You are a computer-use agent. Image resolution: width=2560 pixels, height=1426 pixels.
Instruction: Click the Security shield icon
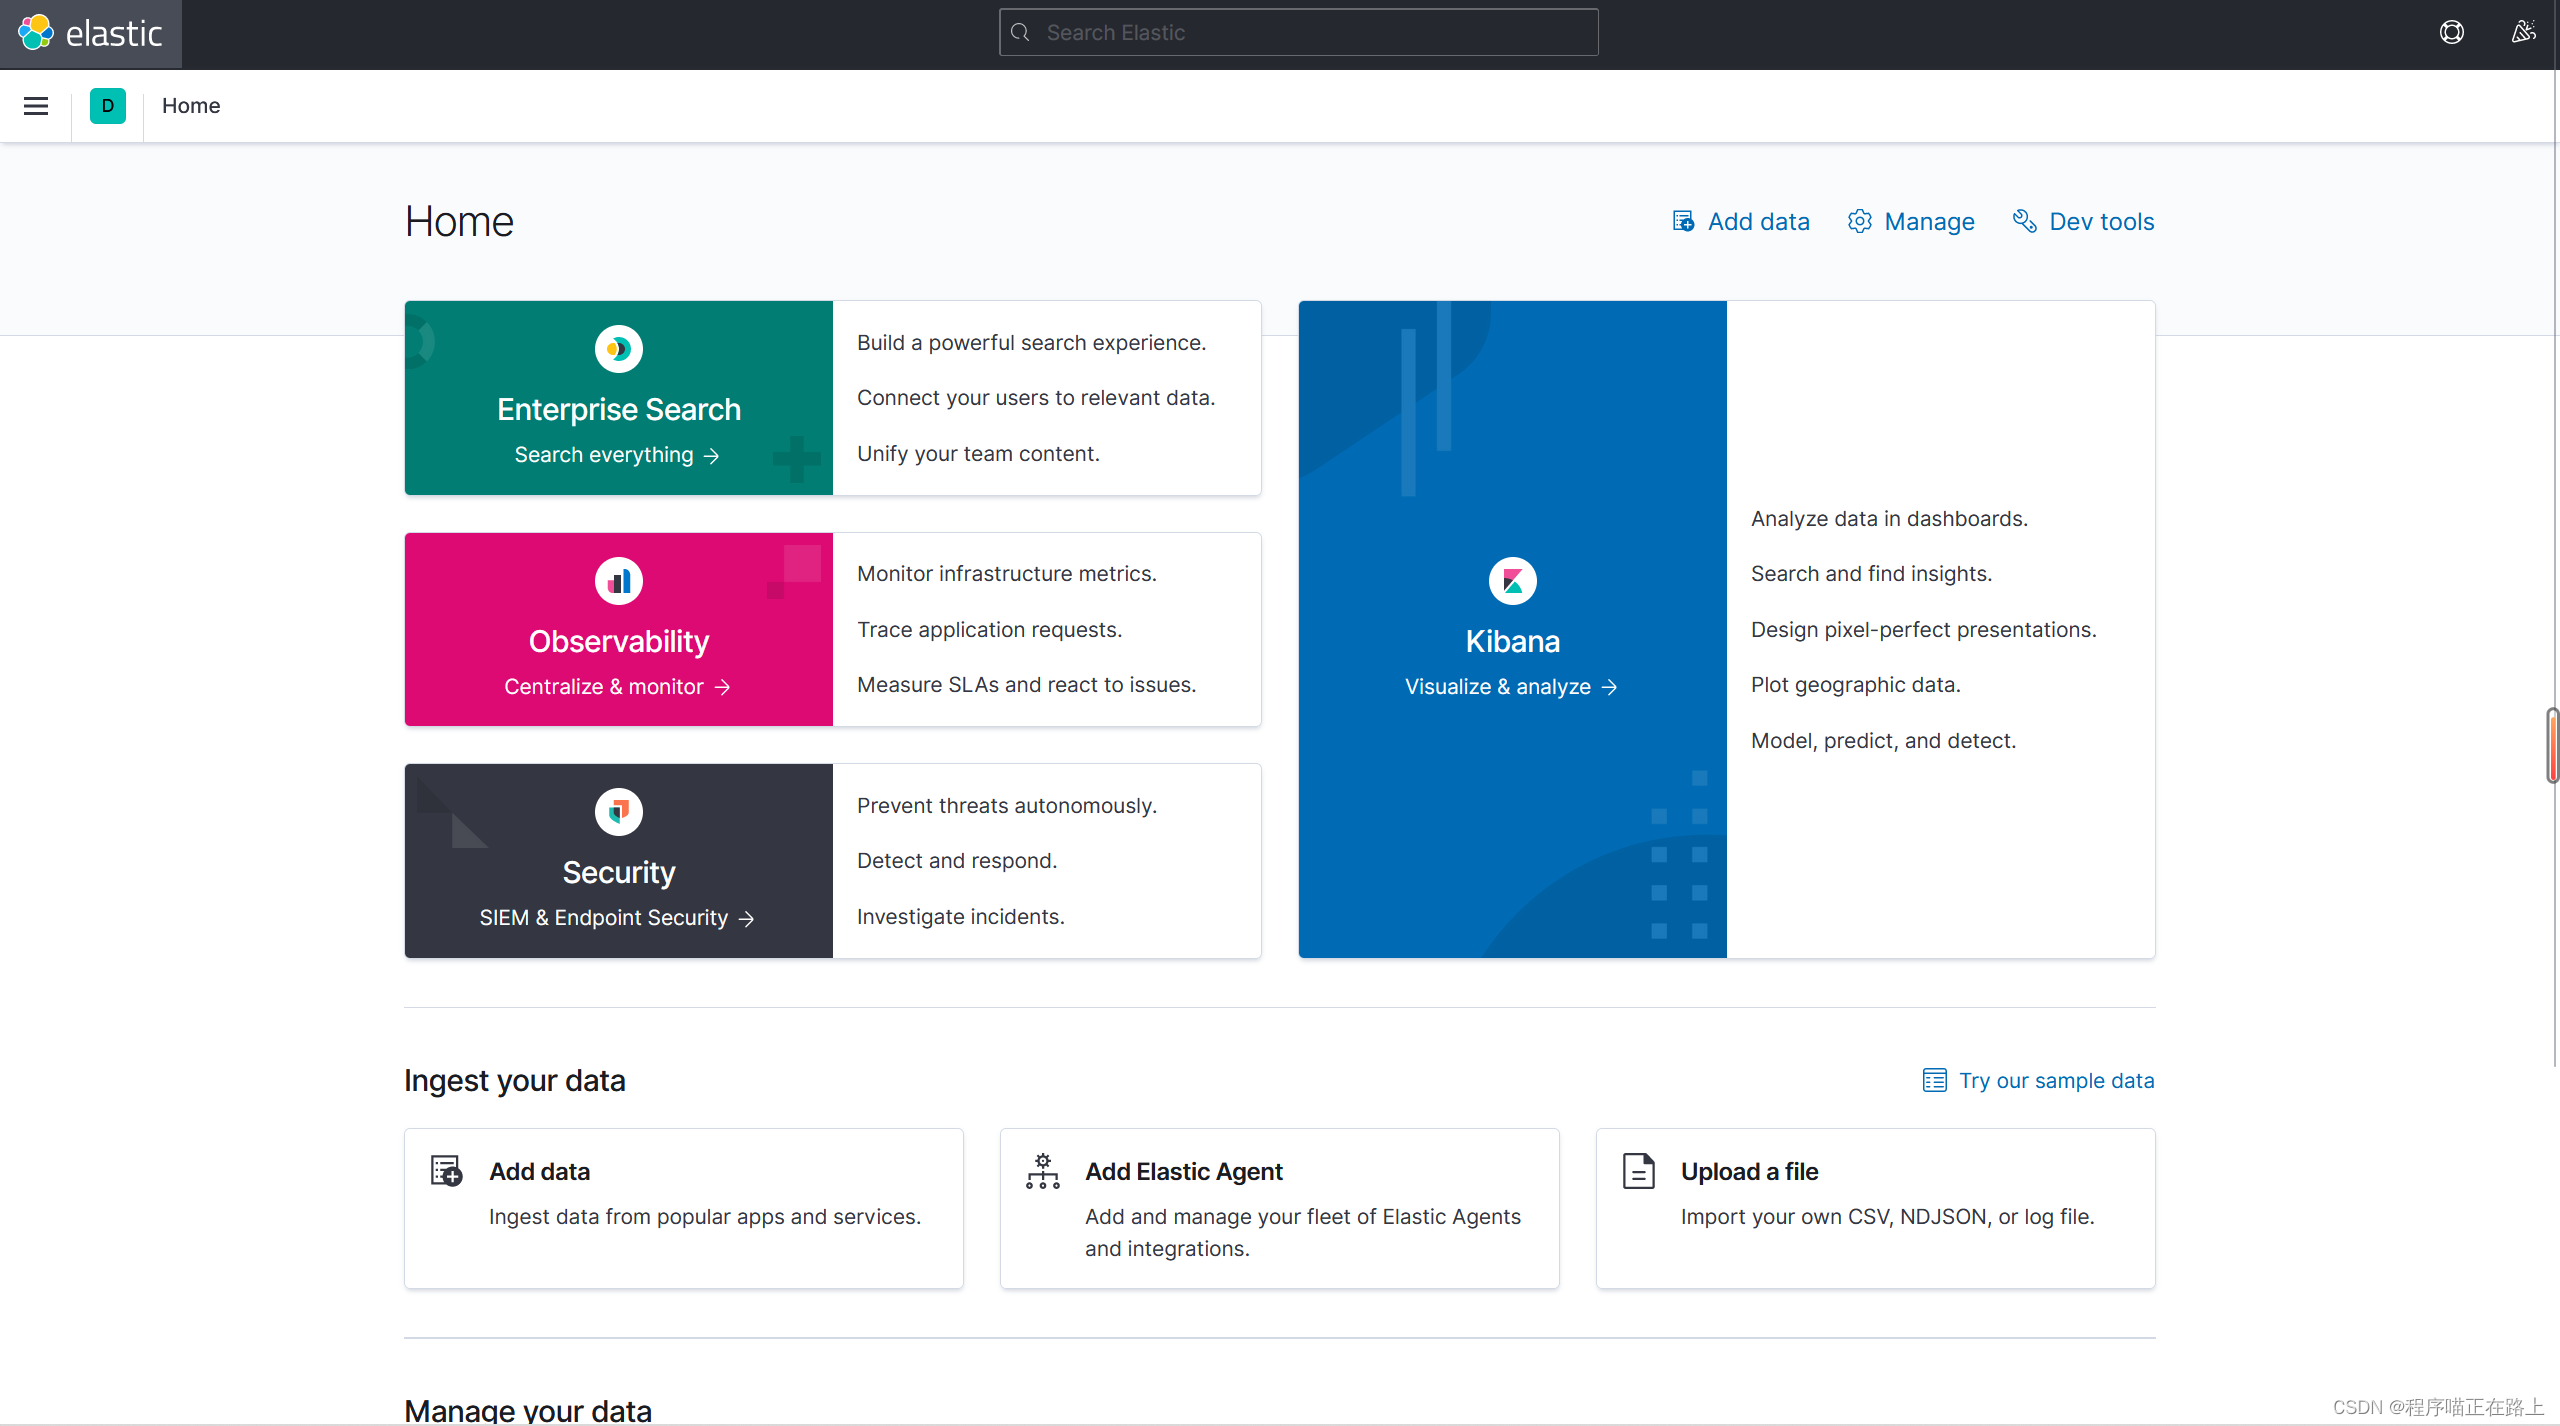click(x=618, y=812)
